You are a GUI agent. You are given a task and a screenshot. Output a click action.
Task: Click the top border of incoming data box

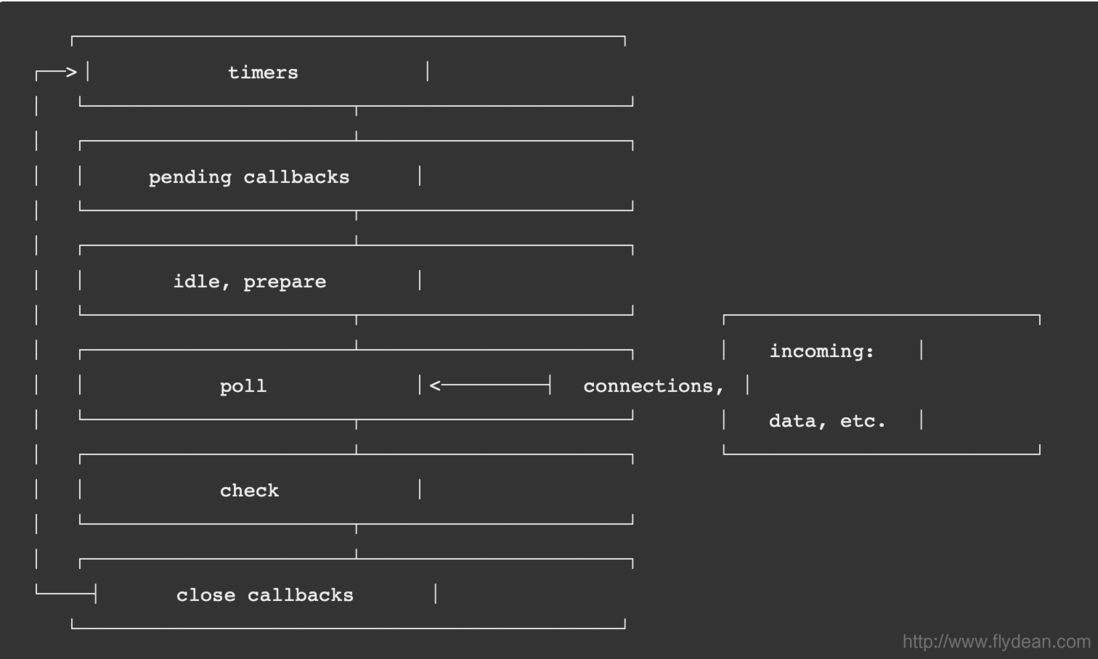882,316
